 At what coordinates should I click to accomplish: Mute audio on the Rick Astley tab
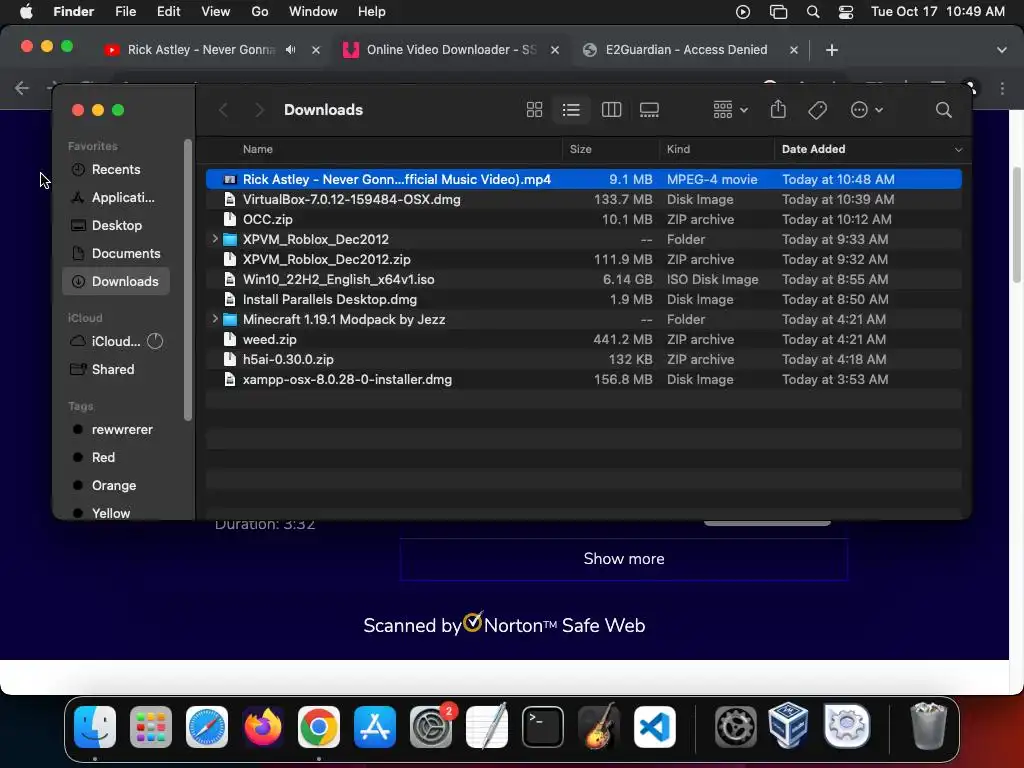(x=291, y=50)
